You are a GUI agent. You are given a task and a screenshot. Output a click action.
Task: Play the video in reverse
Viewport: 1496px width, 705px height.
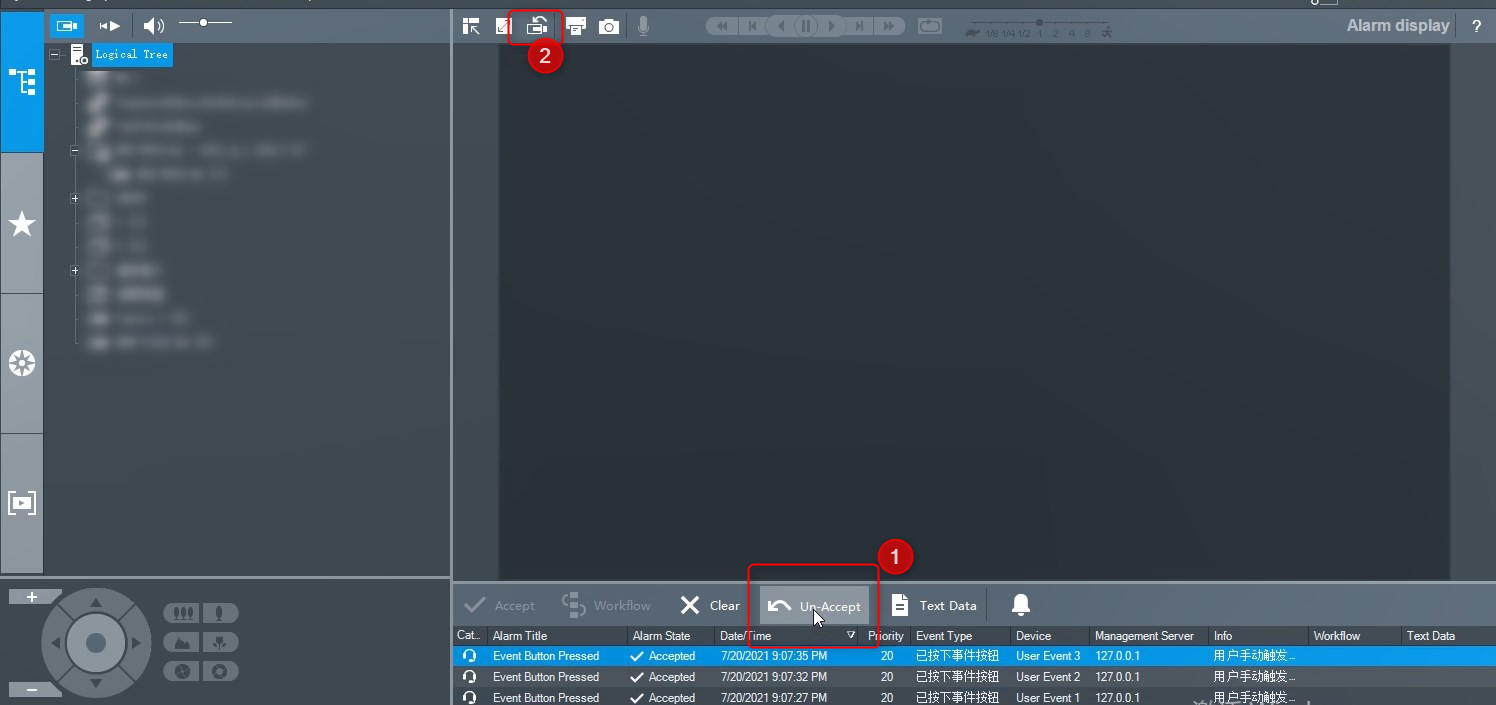coord(780,26)
